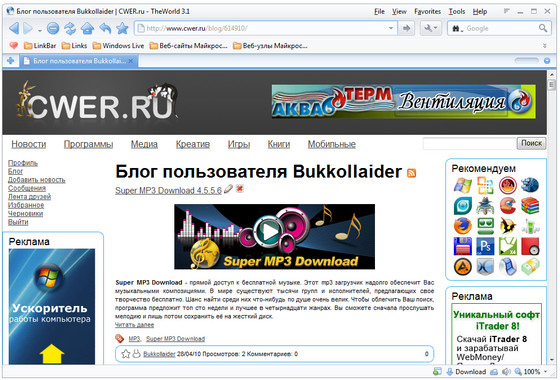The height and width of the screenshot is (380, 560).
Task: Click the site search input field
Action: coord(470,144)
